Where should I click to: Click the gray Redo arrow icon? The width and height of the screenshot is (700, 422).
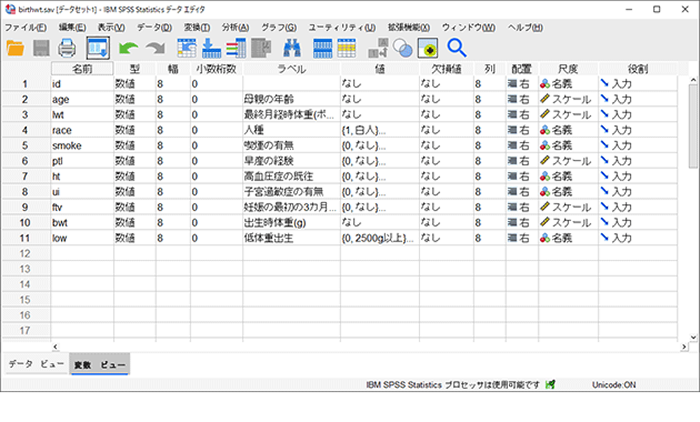pyautogui.click(x=155, y=48)
